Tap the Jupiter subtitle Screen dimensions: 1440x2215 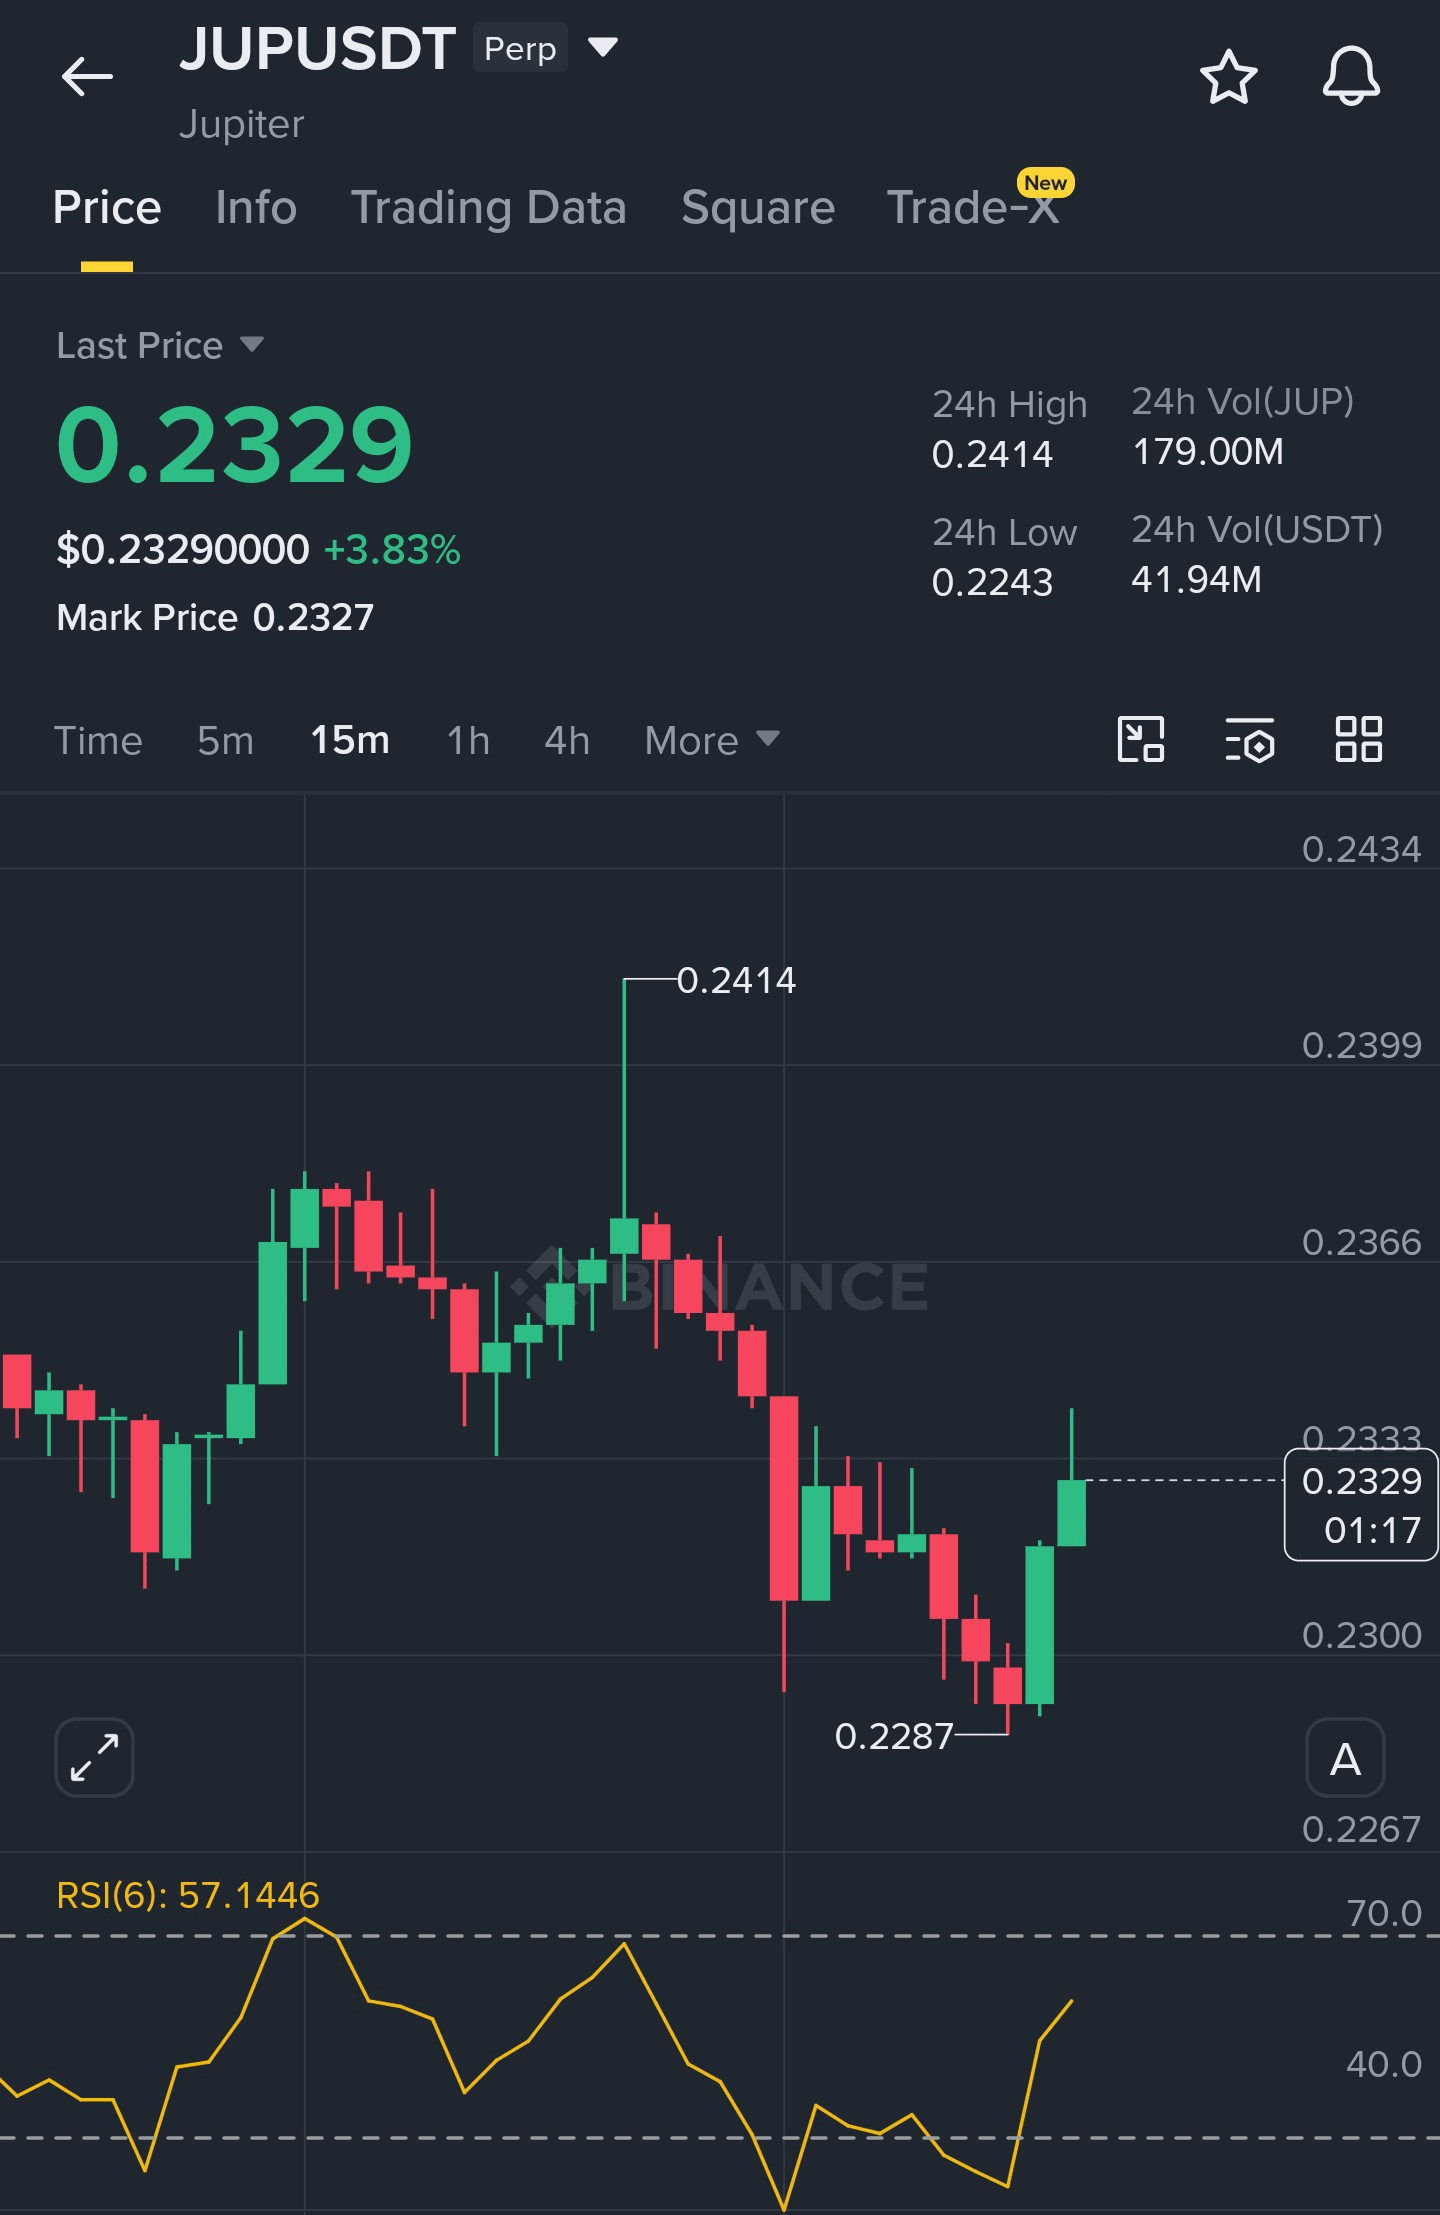coord(241,125)
